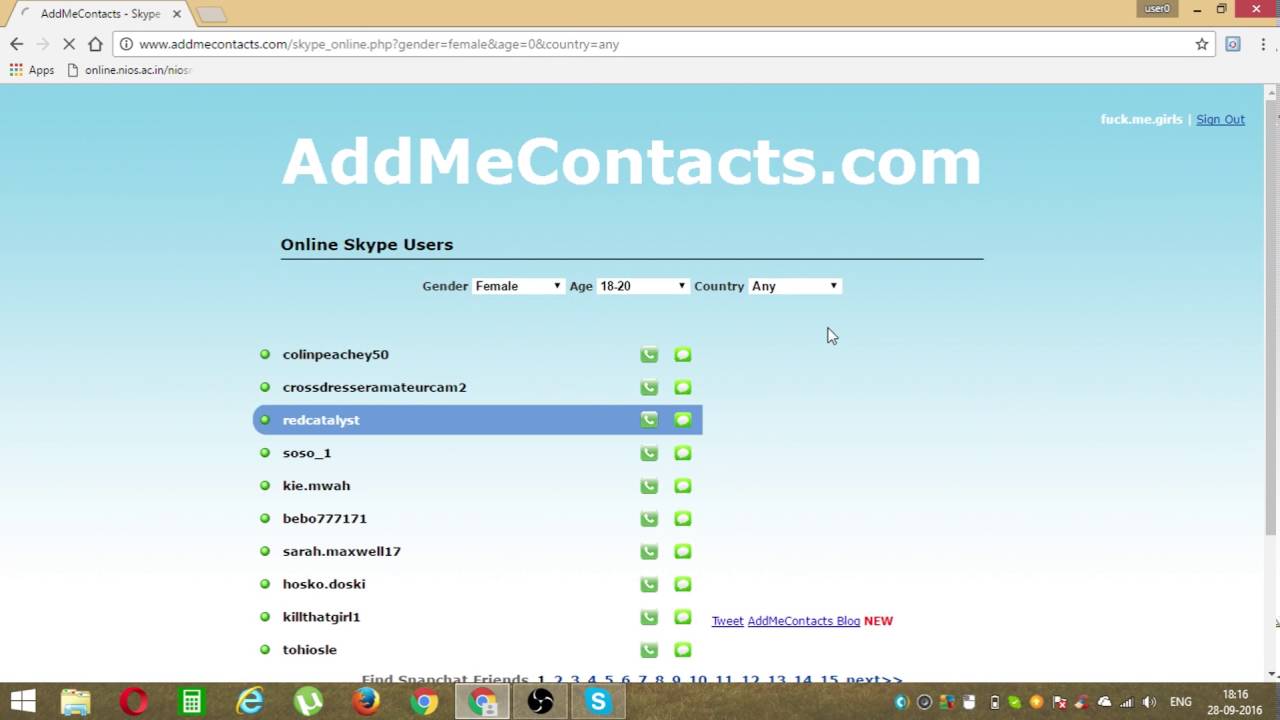Start a chat with redcatalyst
The width and height of the screenshot is (1280, 720).
[x=683, y=420]
